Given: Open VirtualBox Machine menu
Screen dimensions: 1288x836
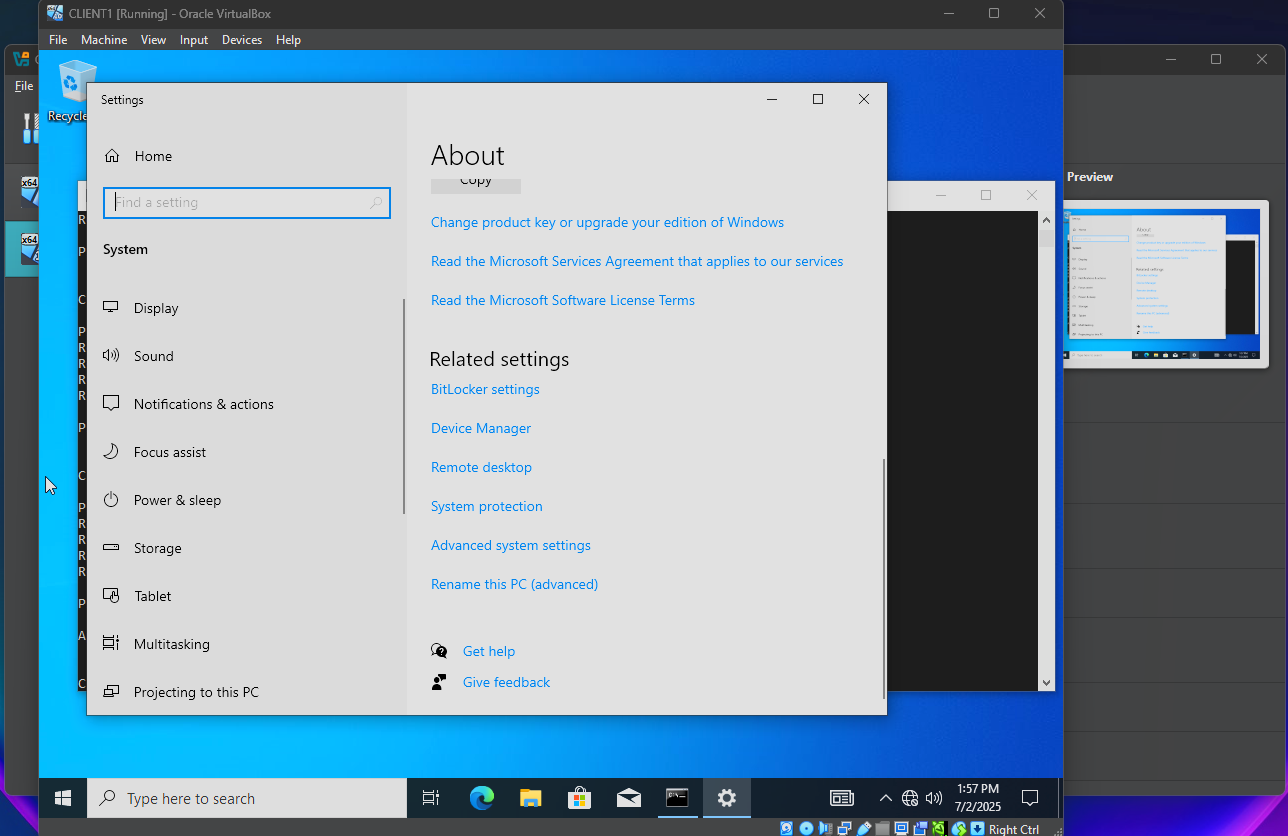Looking at the screenshot, I should tap(104, 40).
